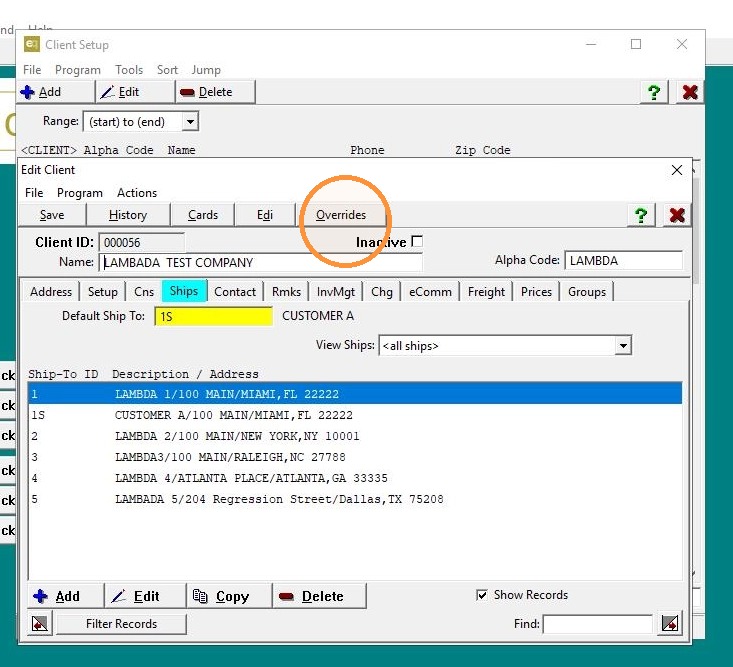Switch to the Prices tab
The width and height of the screenshot is (733, 667).
pyautogui.click(x=536, y=292)
